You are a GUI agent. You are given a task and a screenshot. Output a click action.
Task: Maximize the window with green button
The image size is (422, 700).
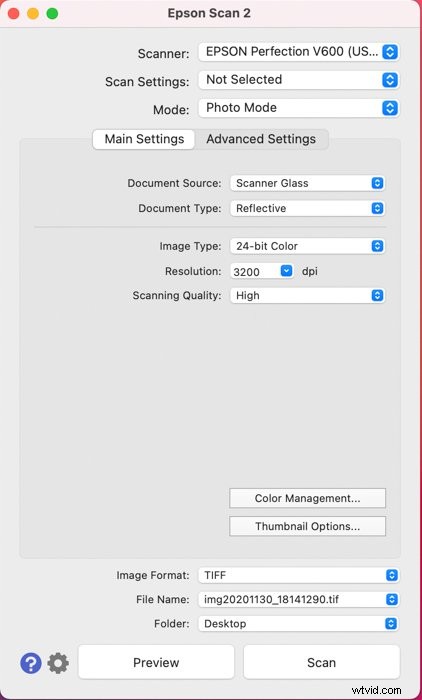coord(52,13)
